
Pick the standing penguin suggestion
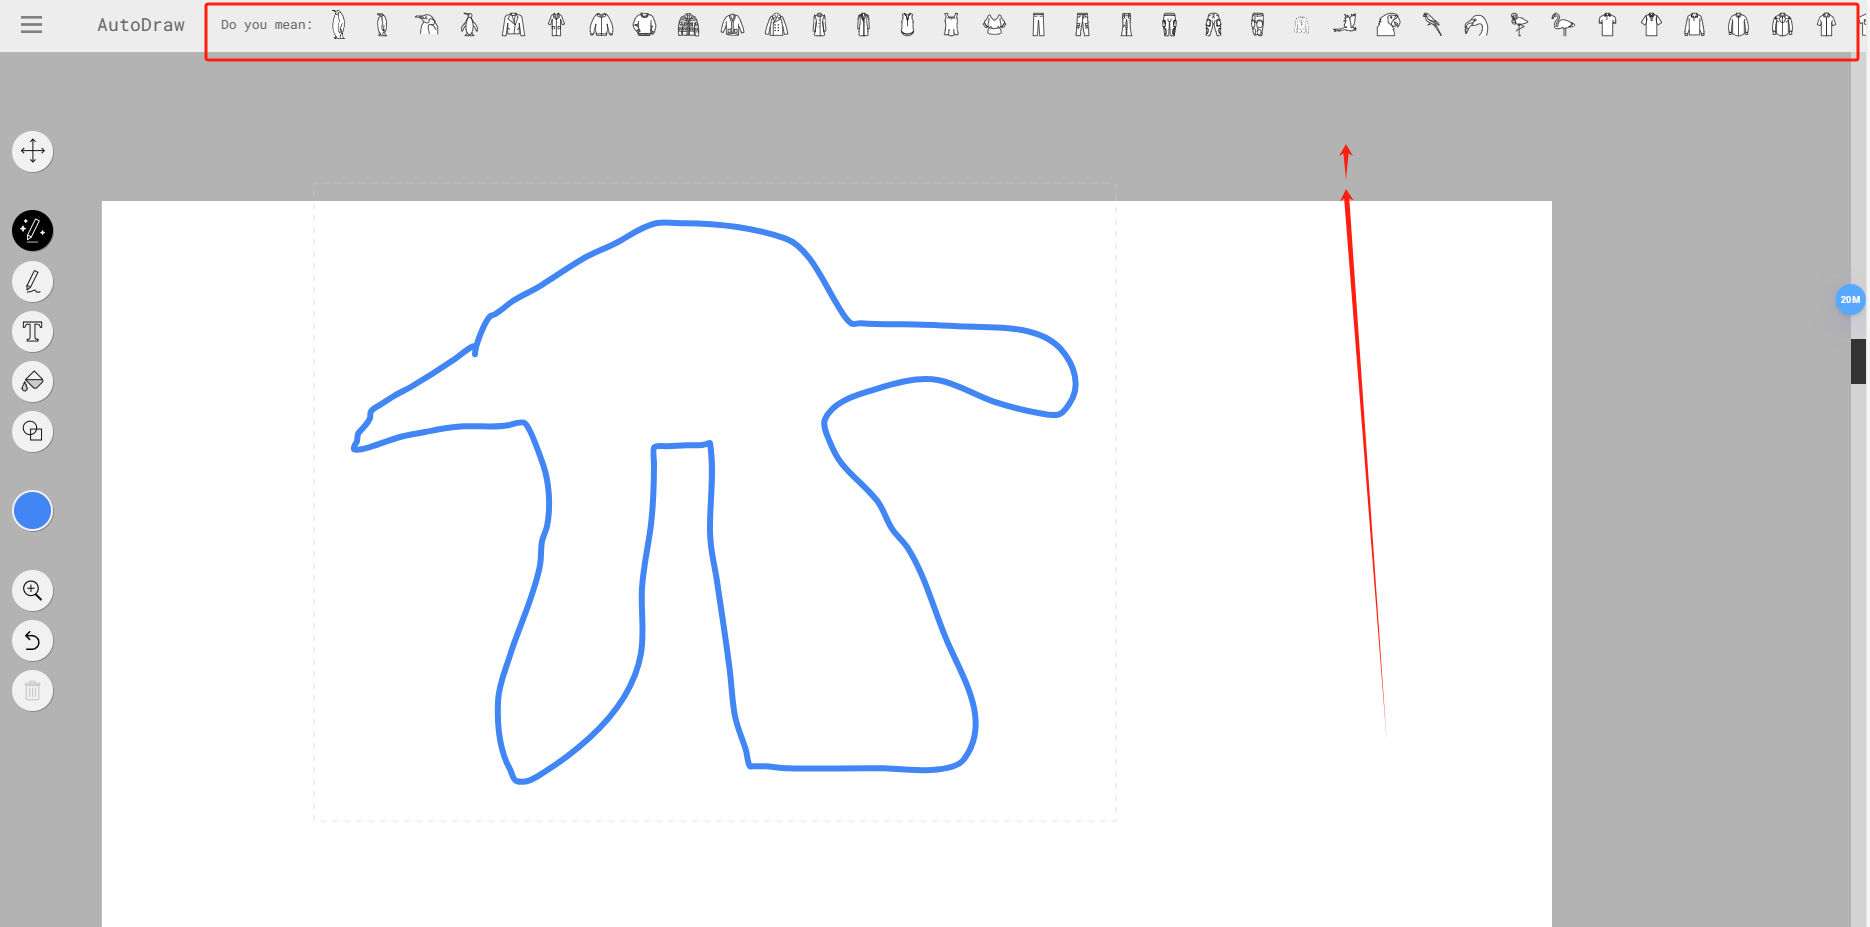[338, 24]
